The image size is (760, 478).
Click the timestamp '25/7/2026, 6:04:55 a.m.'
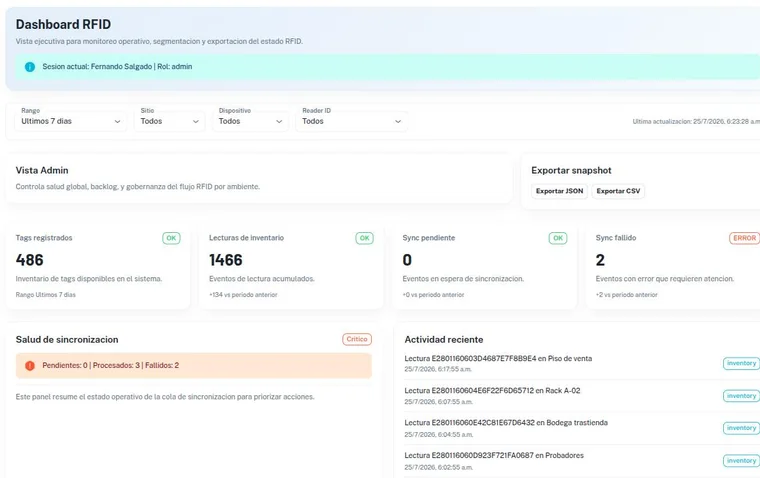439,435
